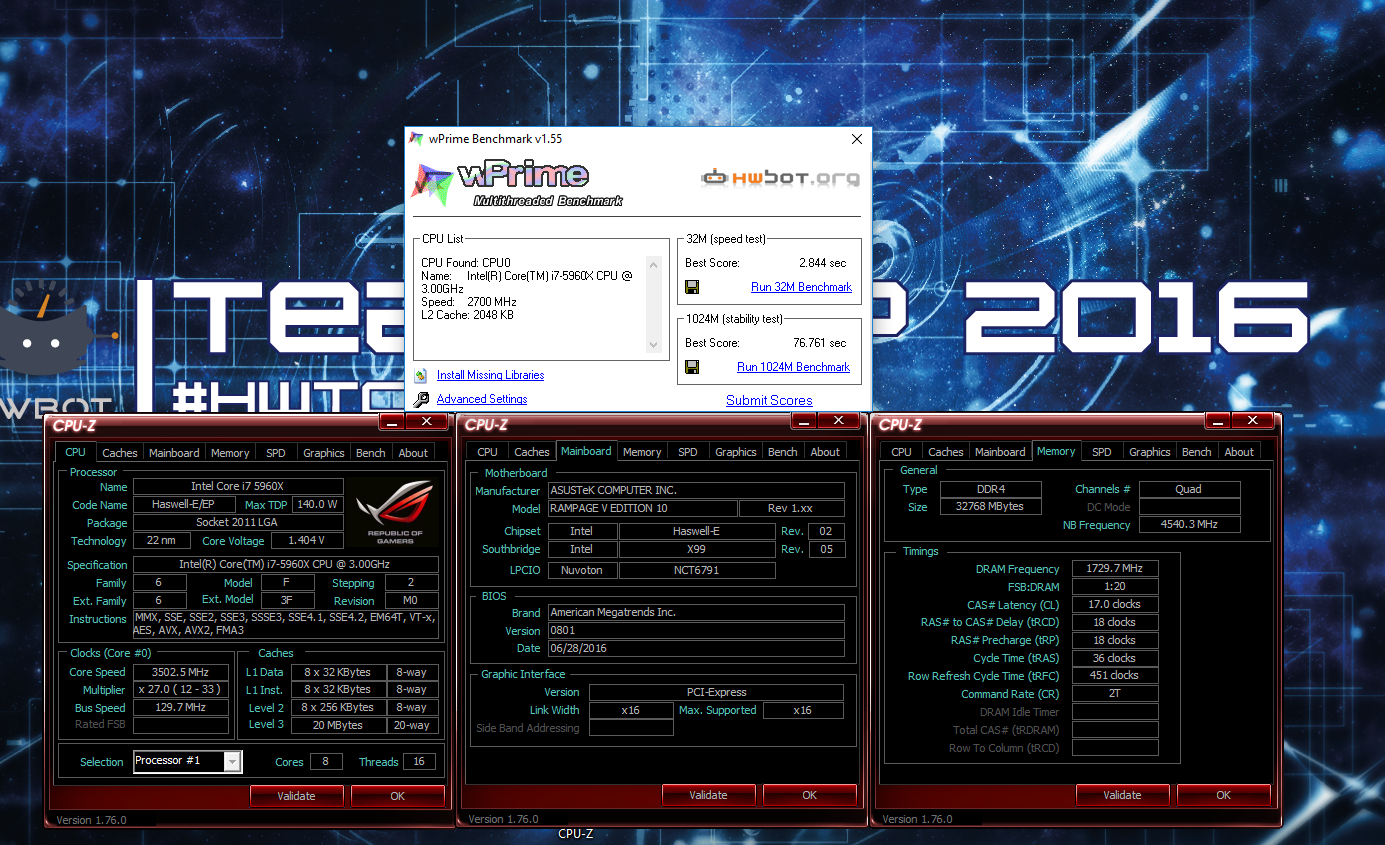Open CPU tab in the Motherboard CPU-Z window

click(487, 452)
